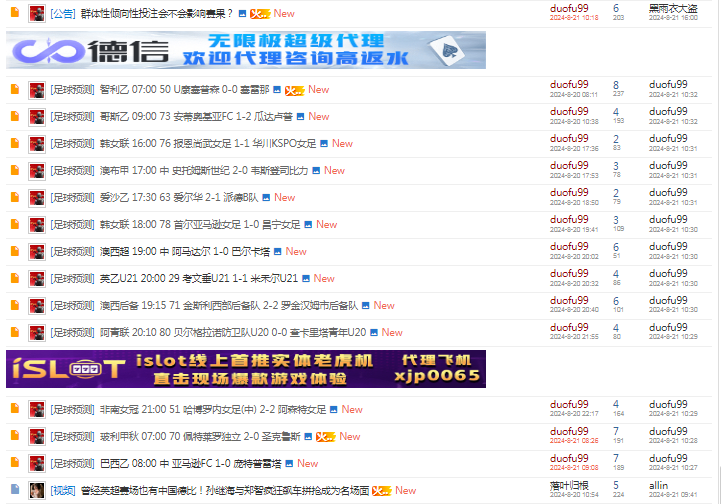Open the [视频] category tag

63,491
